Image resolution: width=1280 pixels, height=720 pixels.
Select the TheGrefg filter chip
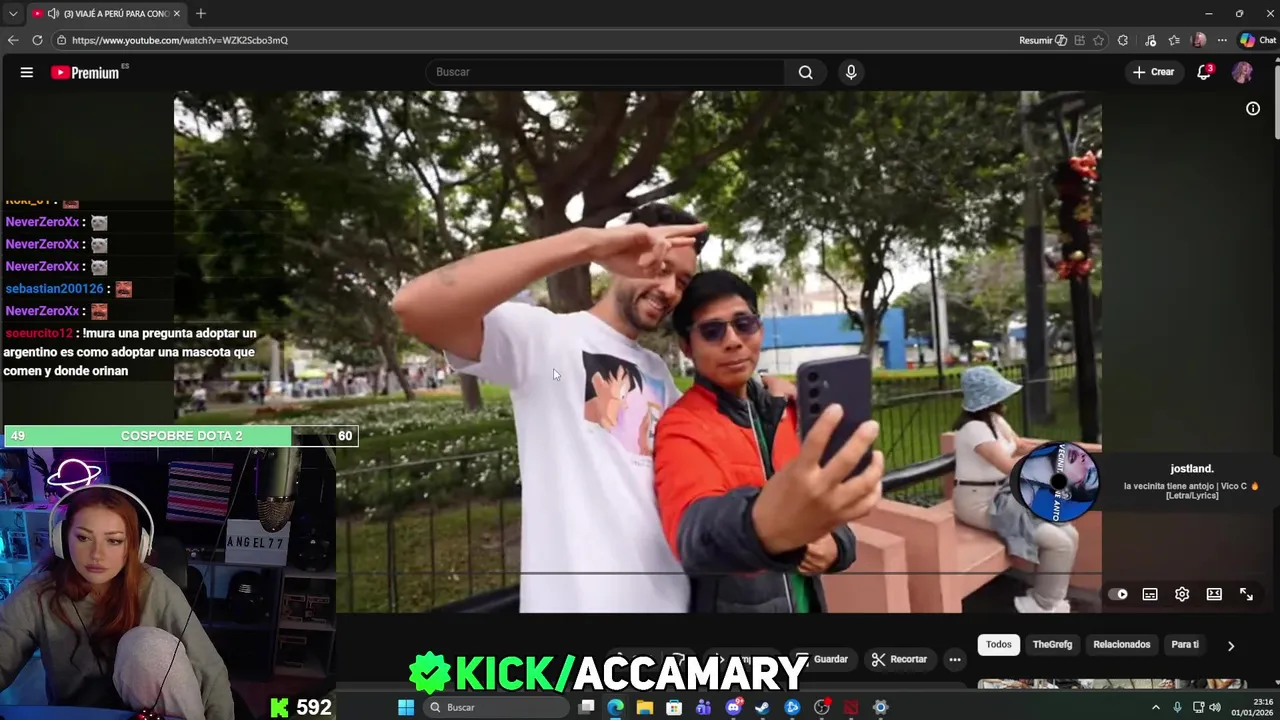pyautogui.click(x=1052, y=645)
